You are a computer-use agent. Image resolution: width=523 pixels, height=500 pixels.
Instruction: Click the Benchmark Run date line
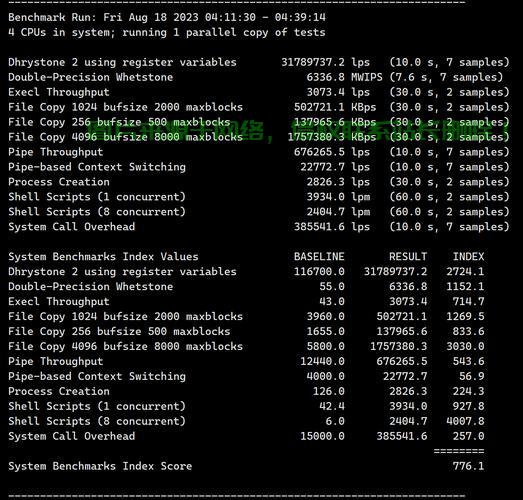167,17
